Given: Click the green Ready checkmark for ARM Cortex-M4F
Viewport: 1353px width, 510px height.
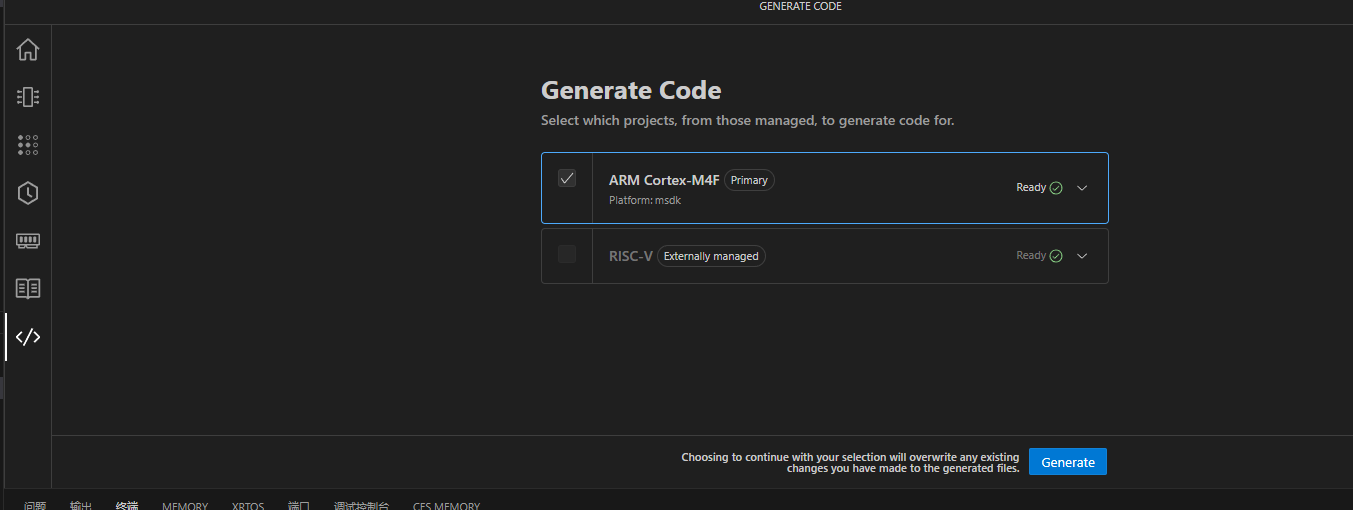Looking at the screenshot, I should coord(1056,188).
